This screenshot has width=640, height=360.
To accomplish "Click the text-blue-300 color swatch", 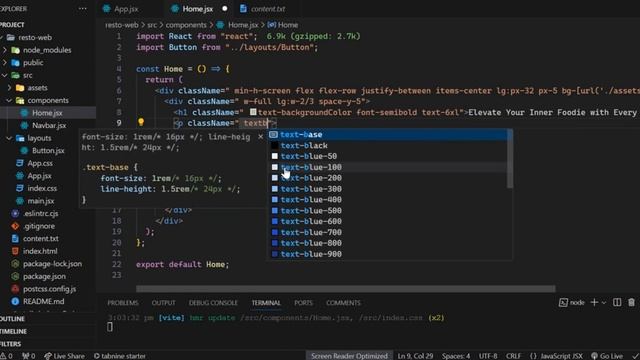I will (275, 189).
